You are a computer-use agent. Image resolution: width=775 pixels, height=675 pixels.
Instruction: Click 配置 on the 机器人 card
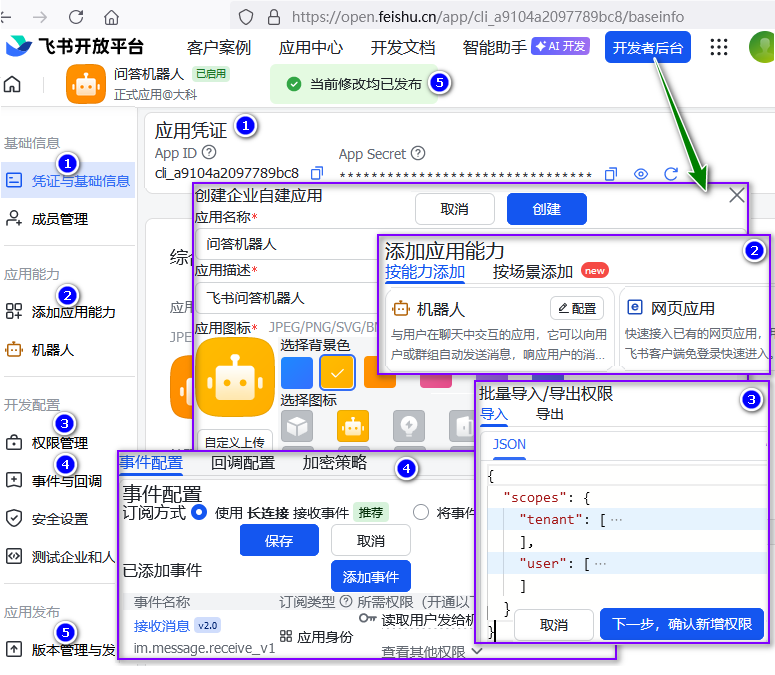click(577, 308)
